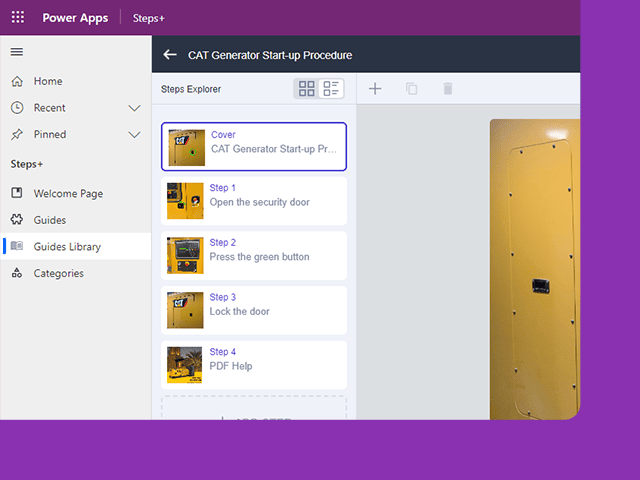The image size is (640, 480).
Task: Click the Categories shapes icon
Action: [17, 273]
